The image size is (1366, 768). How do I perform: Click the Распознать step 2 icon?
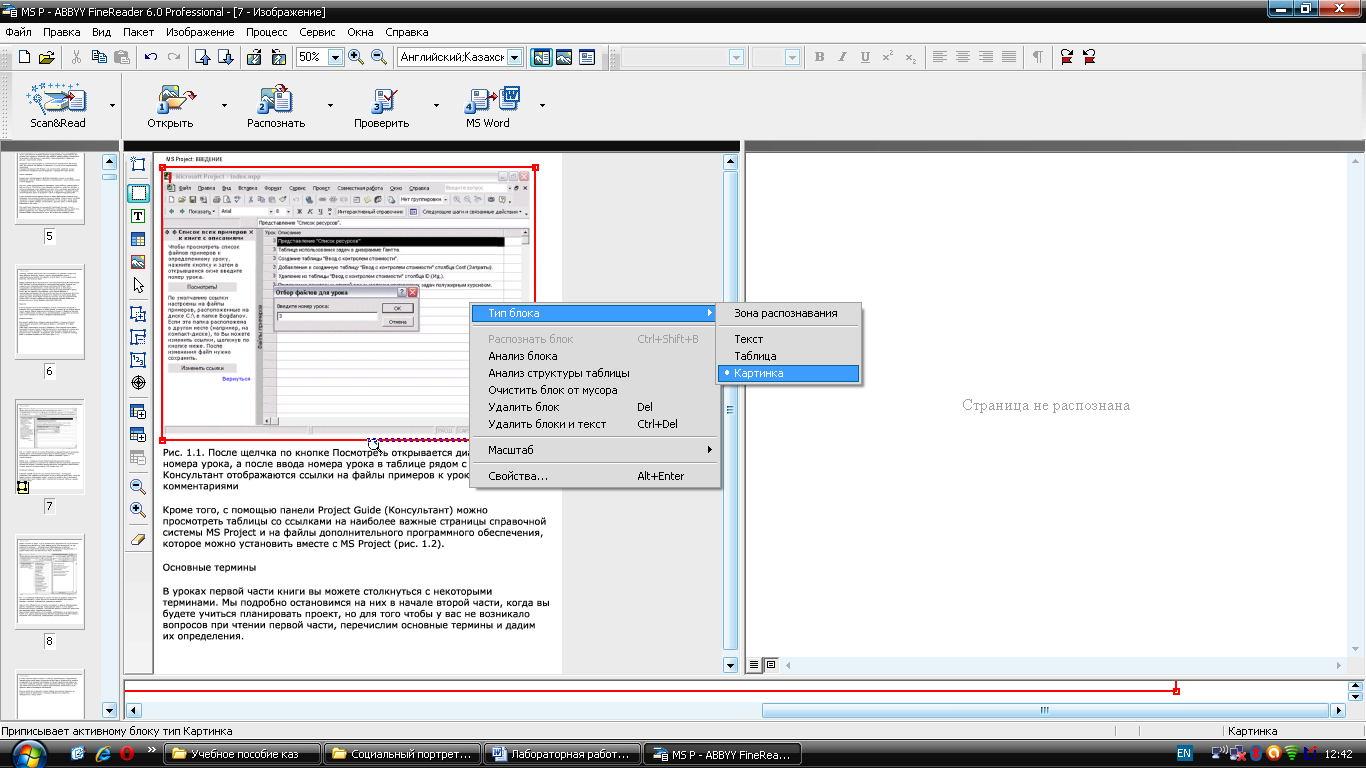coord(275,98)
